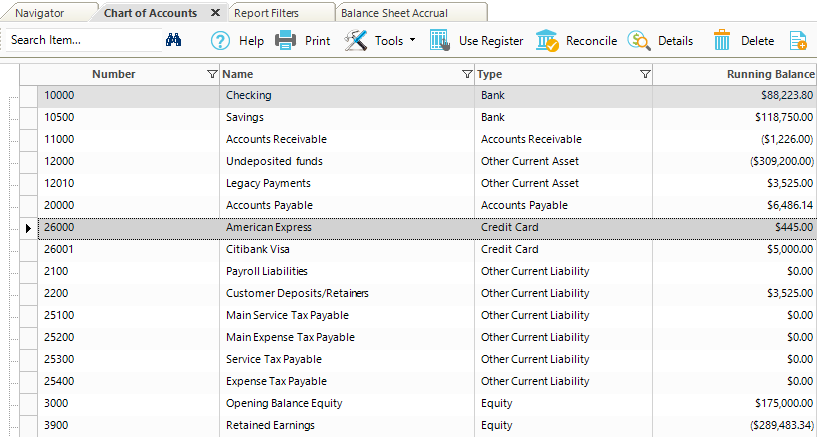
Task: Click the new document icon at toolbar end
Action: tap(797, 41)
